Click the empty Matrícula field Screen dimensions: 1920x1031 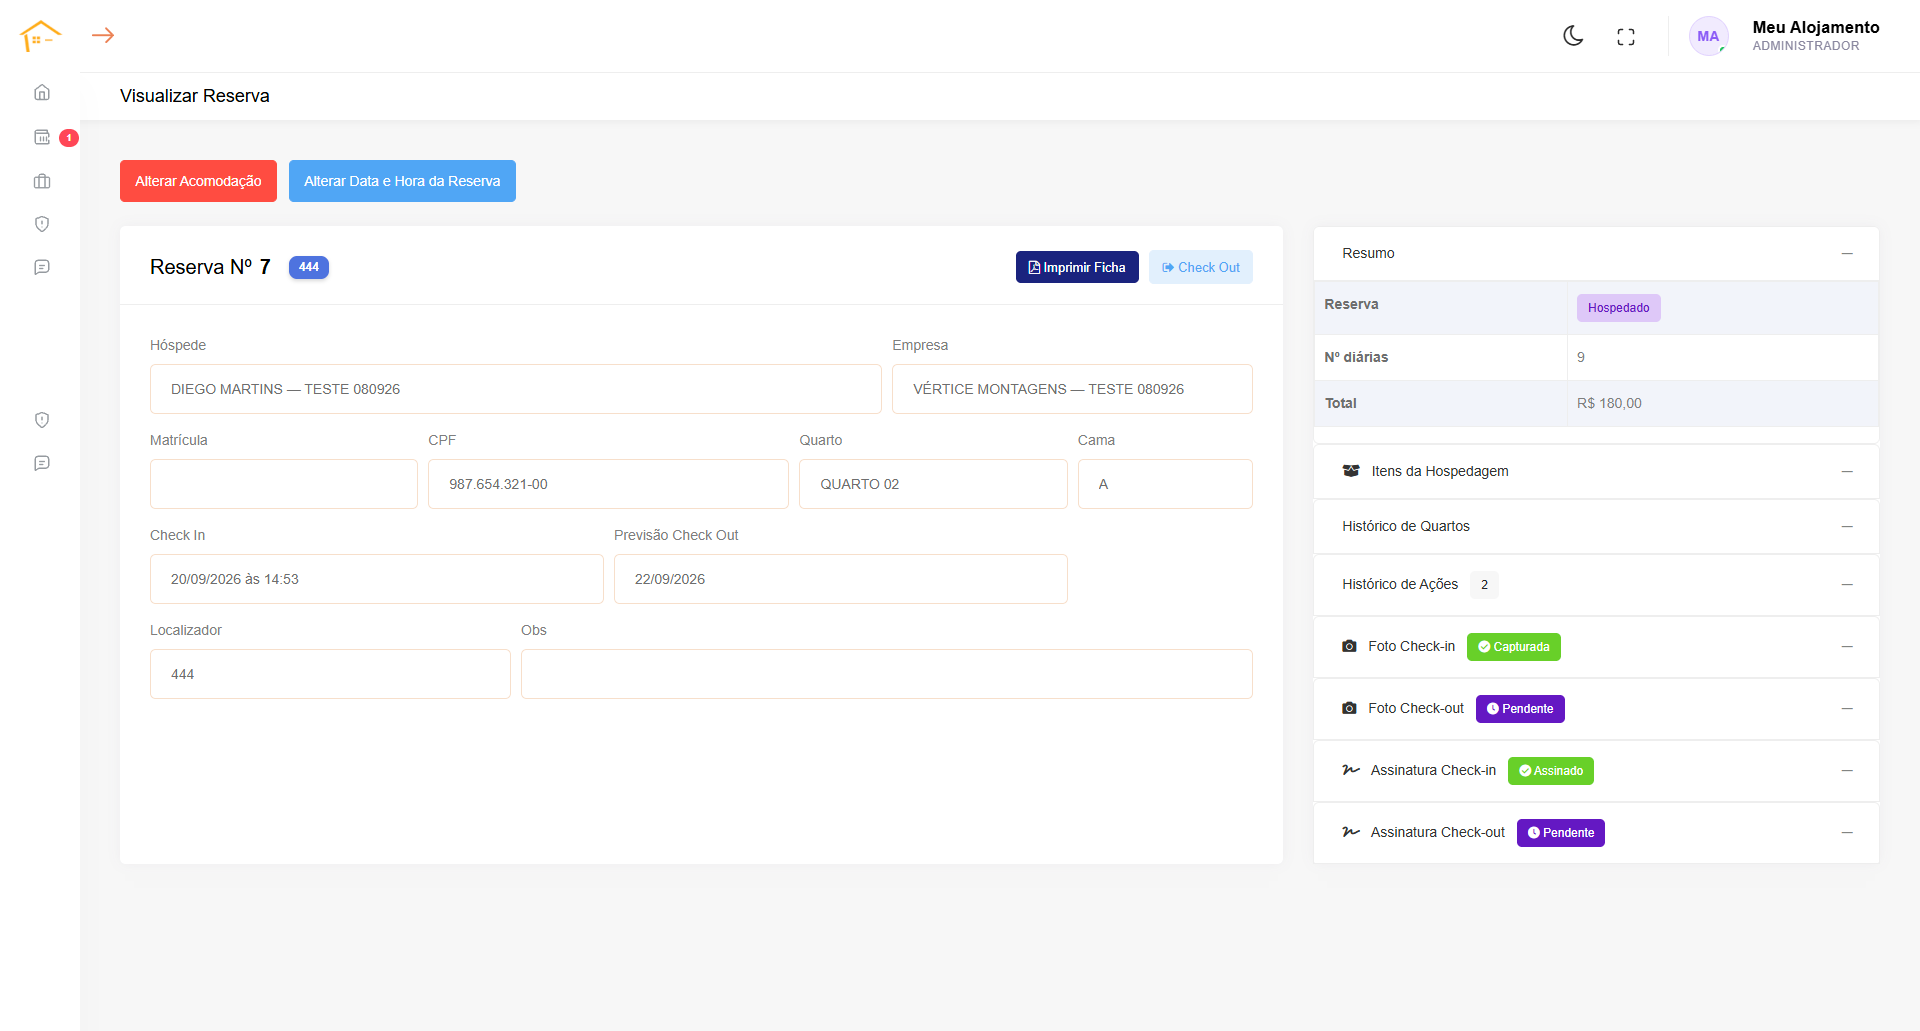point(284,484)
